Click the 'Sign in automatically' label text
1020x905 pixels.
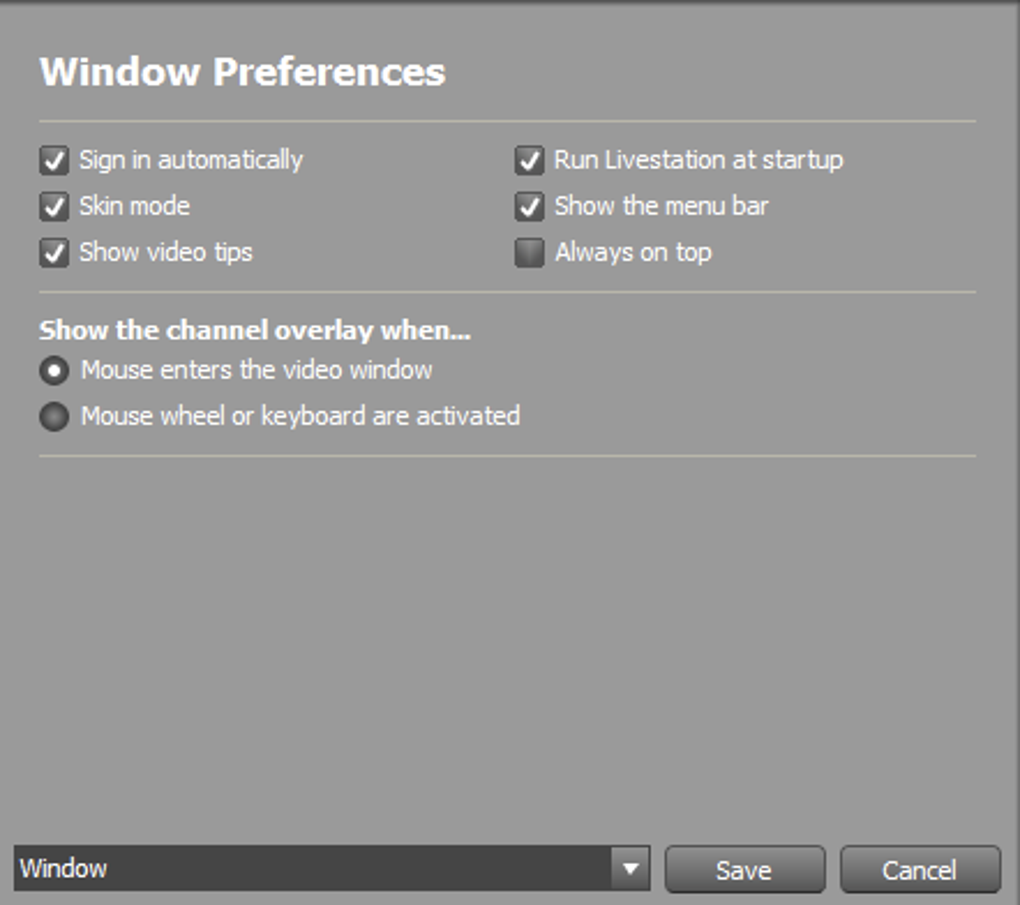191,161
